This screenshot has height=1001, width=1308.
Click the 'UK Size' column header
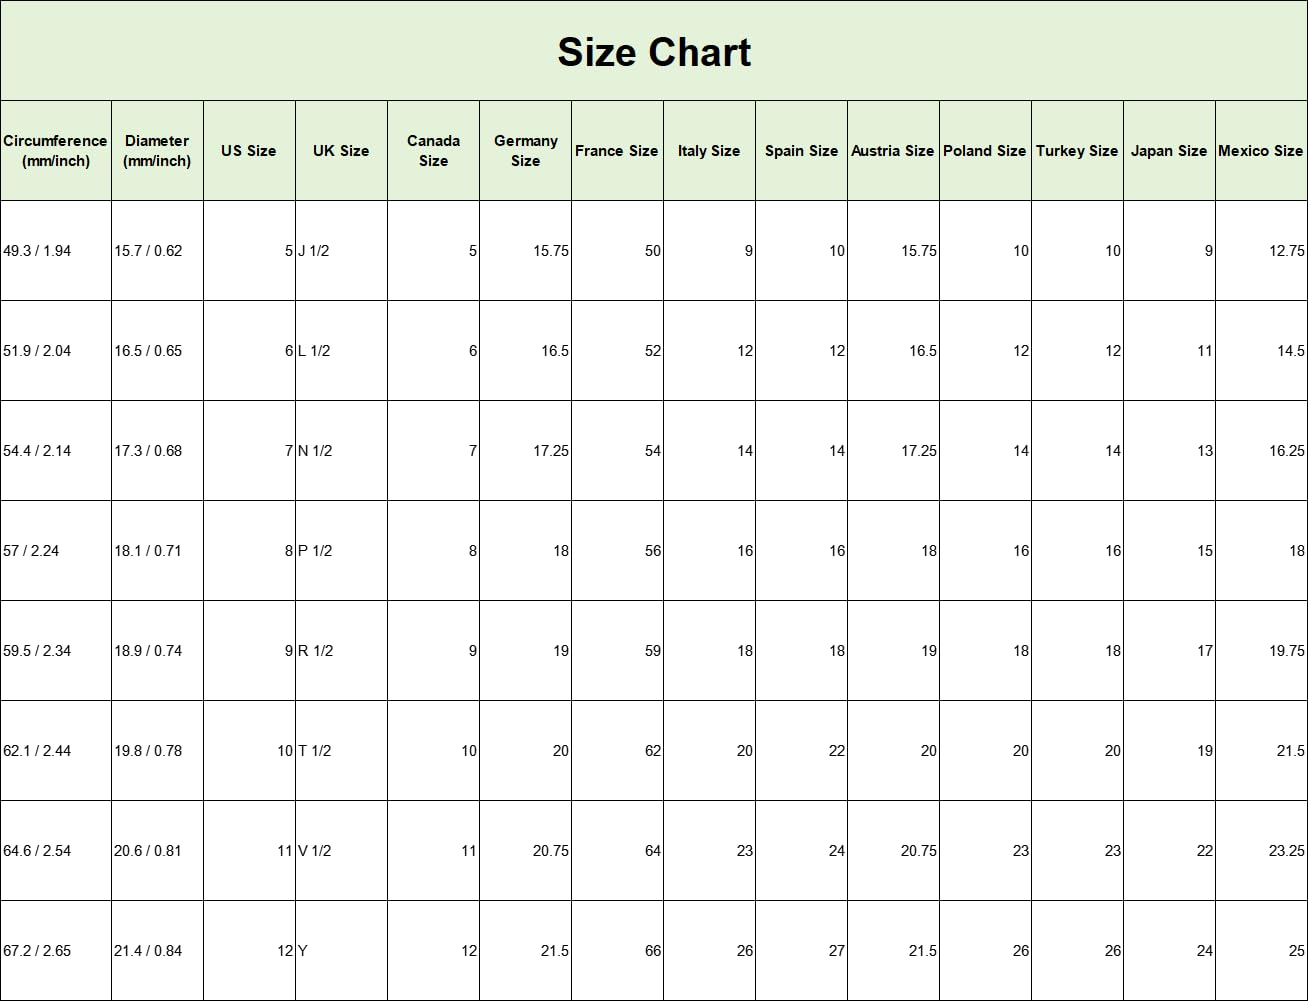(x=341, y=151)
